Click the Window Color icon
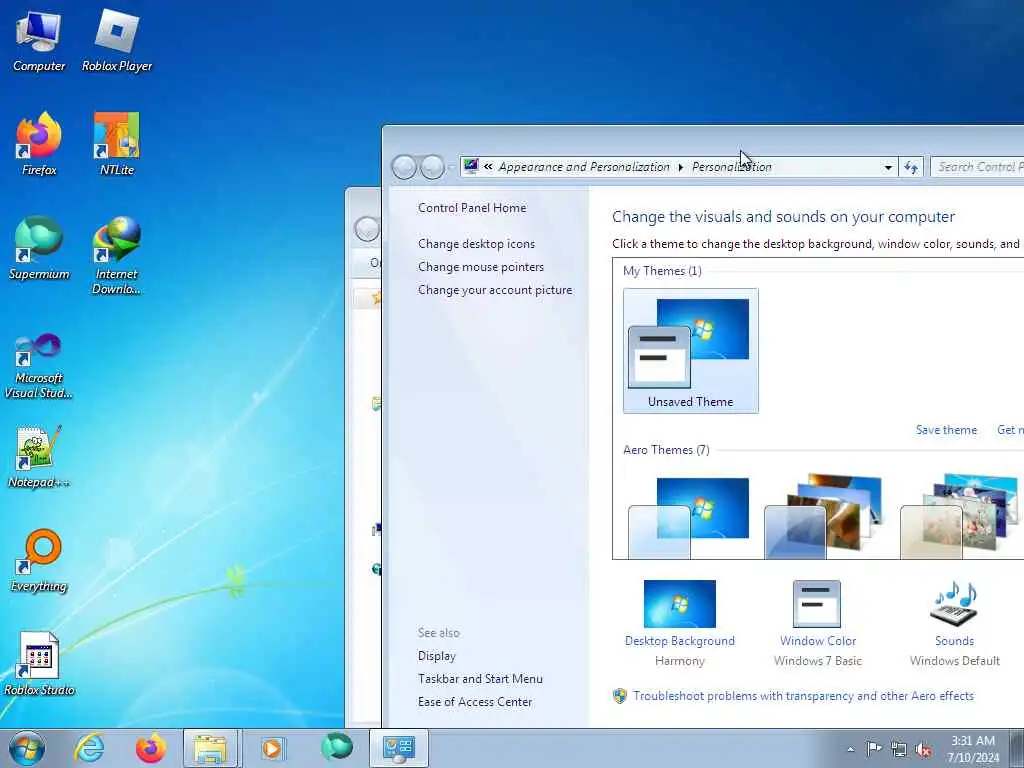This screenshot has height=768, width=1024. click(x=817, y=604)
